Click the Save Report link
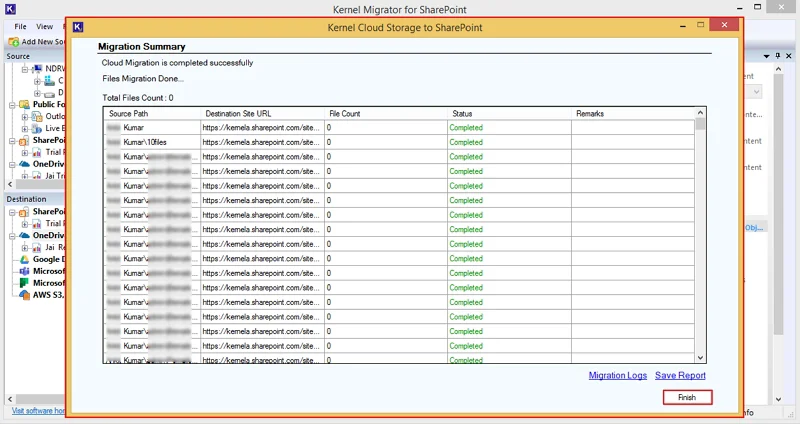Screen dimensions: 800x424 coord(680,376)
